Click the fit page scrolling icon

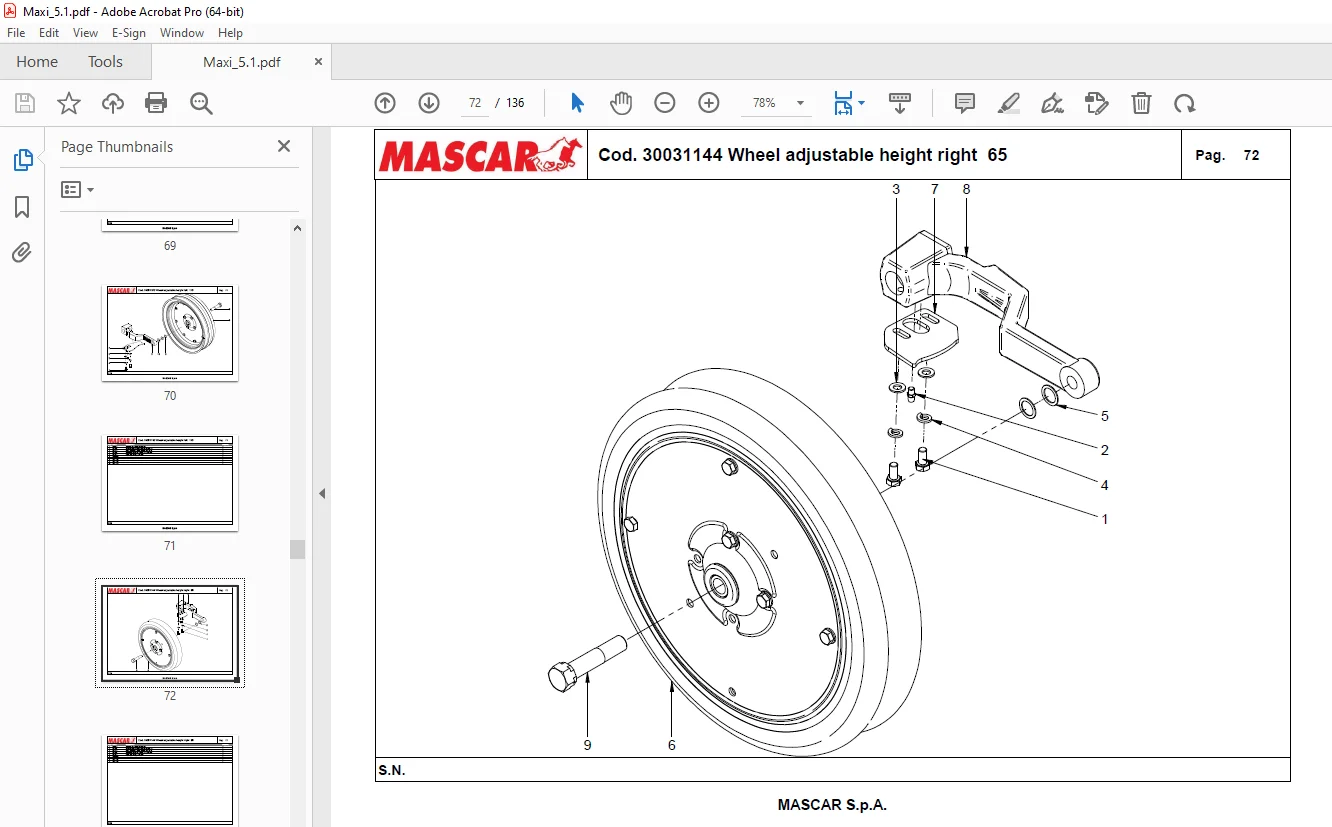[844, 103]
